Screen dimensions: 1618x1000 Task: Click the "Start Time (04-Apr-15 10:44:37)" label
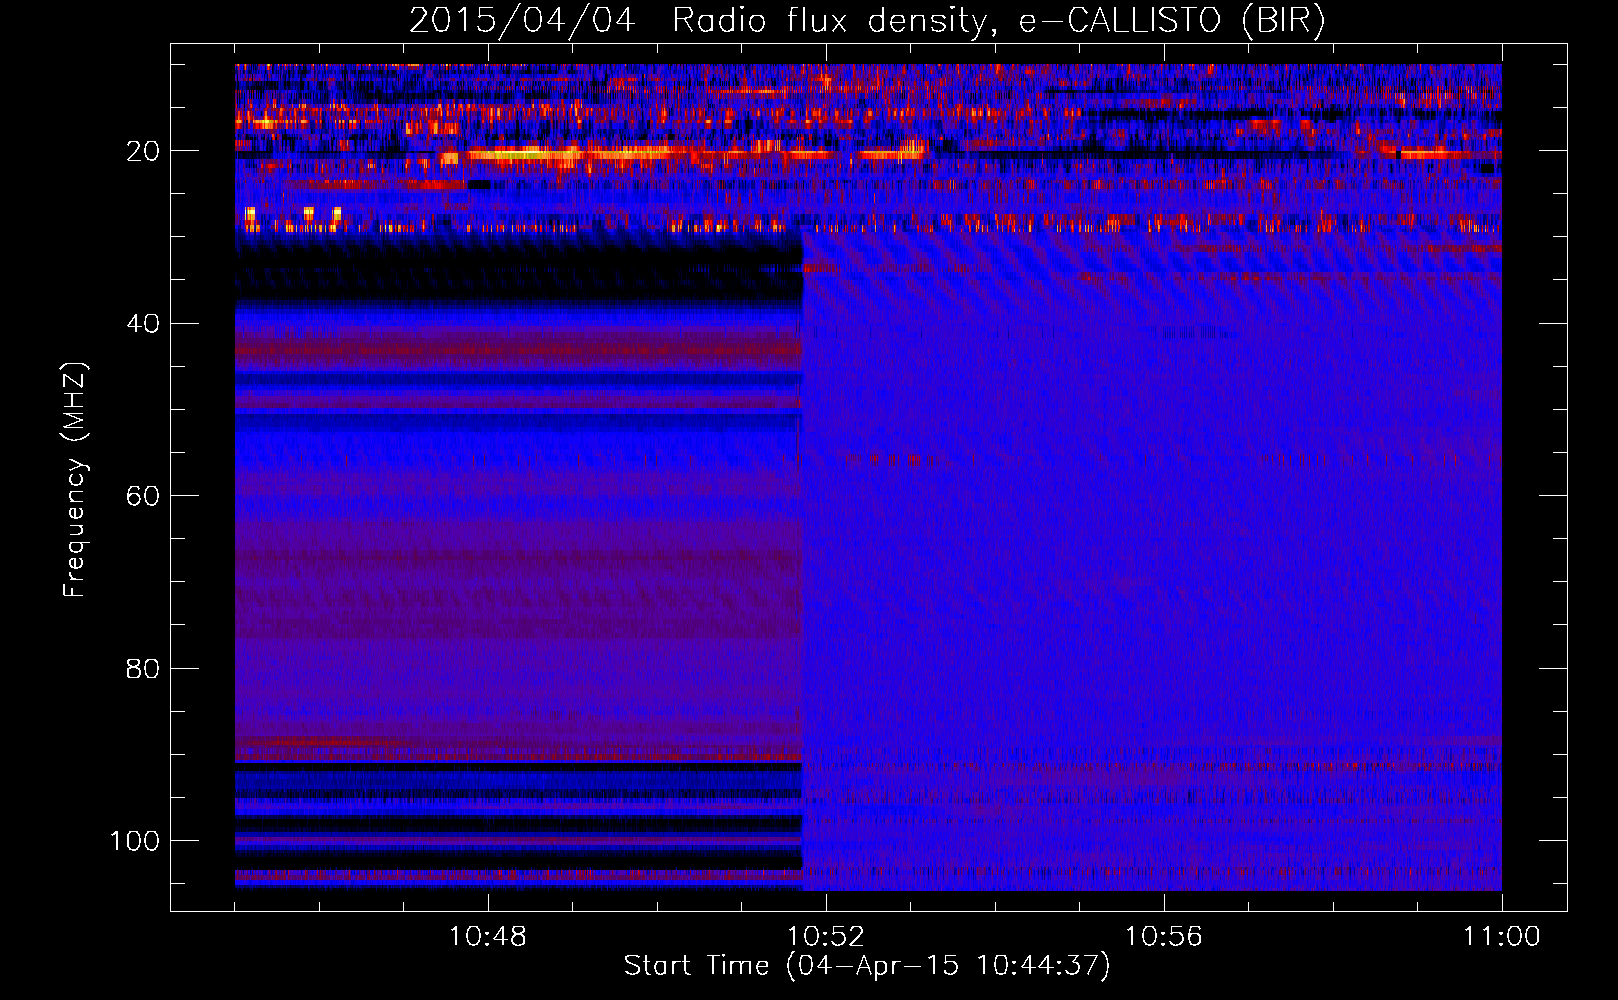tap(867, 966)
